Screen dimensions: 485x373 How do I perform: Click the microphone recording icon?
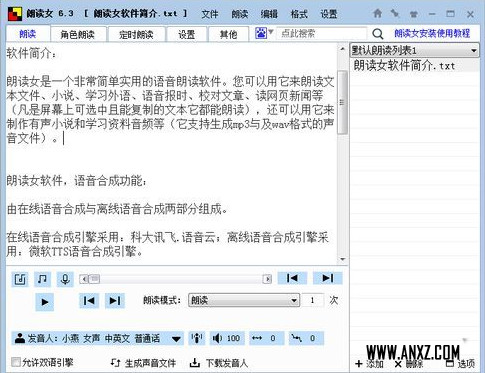[65, 279]
